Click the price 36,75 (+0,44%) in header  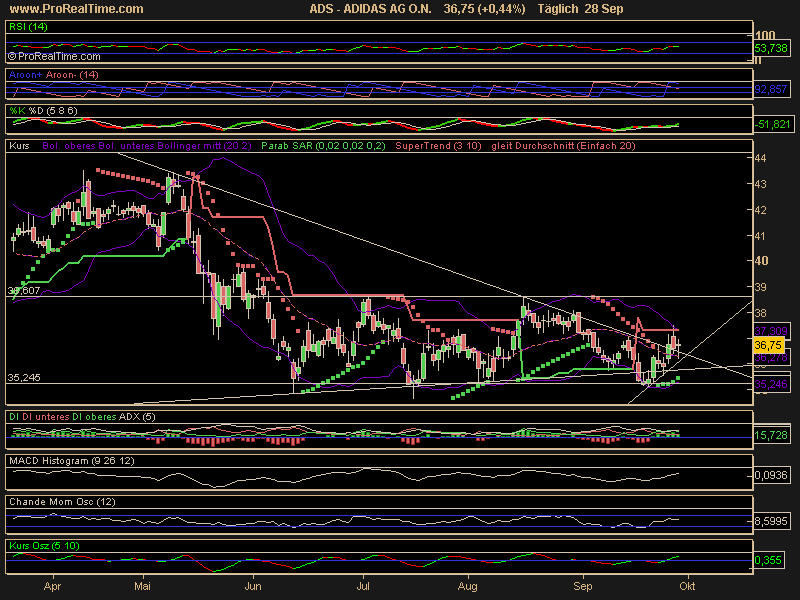(484, 9)
